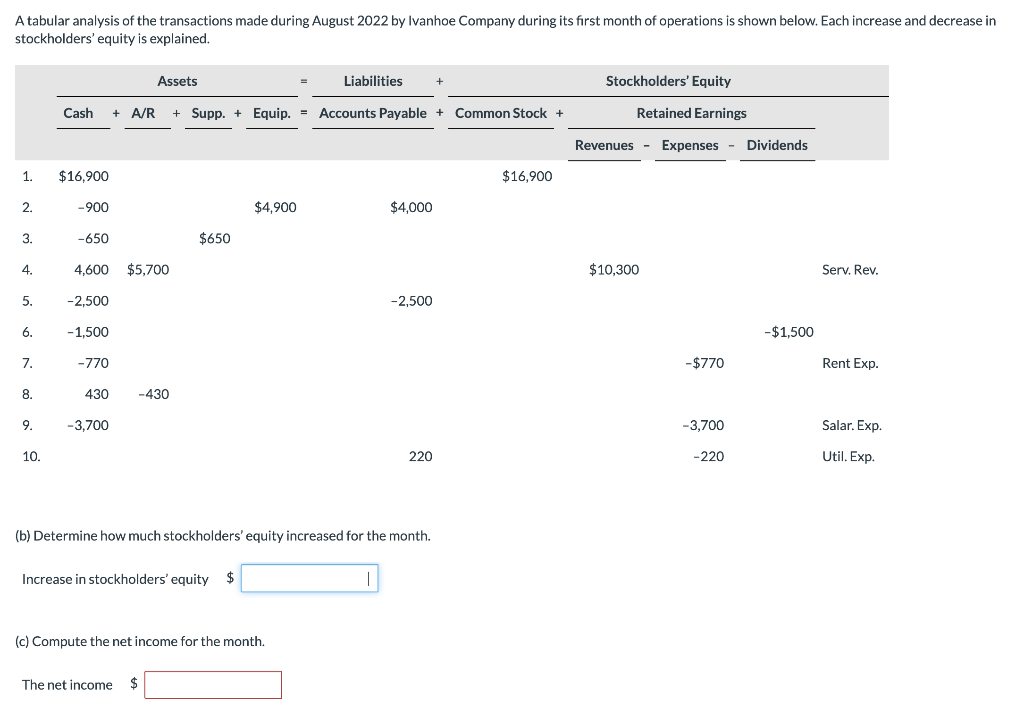Select the Cash column header

[80, 113]
